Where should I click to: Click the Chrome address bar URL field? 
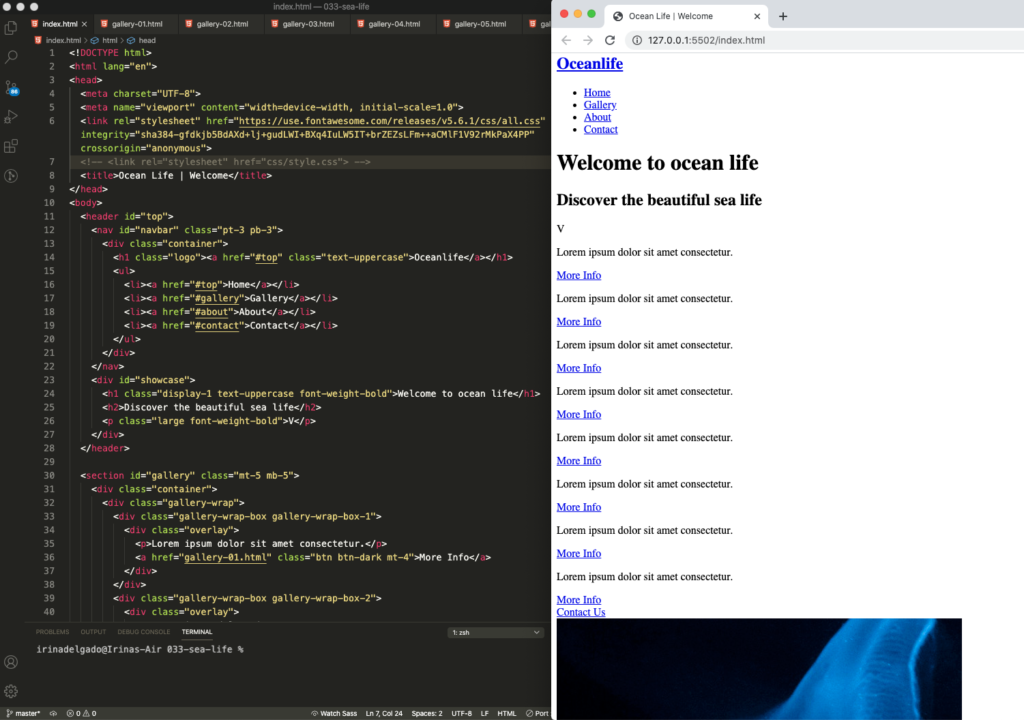(x=823, y=41)
